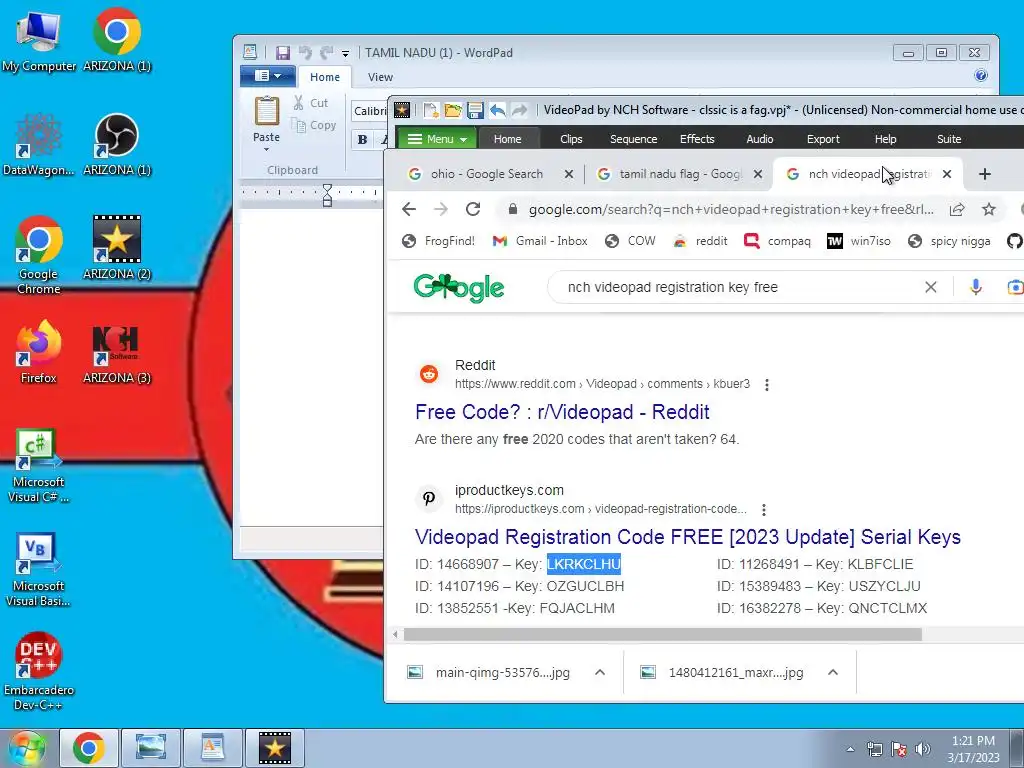Click Chrome address bar URL
This screenshot has height=768, width=1024.
click(731, 210)
